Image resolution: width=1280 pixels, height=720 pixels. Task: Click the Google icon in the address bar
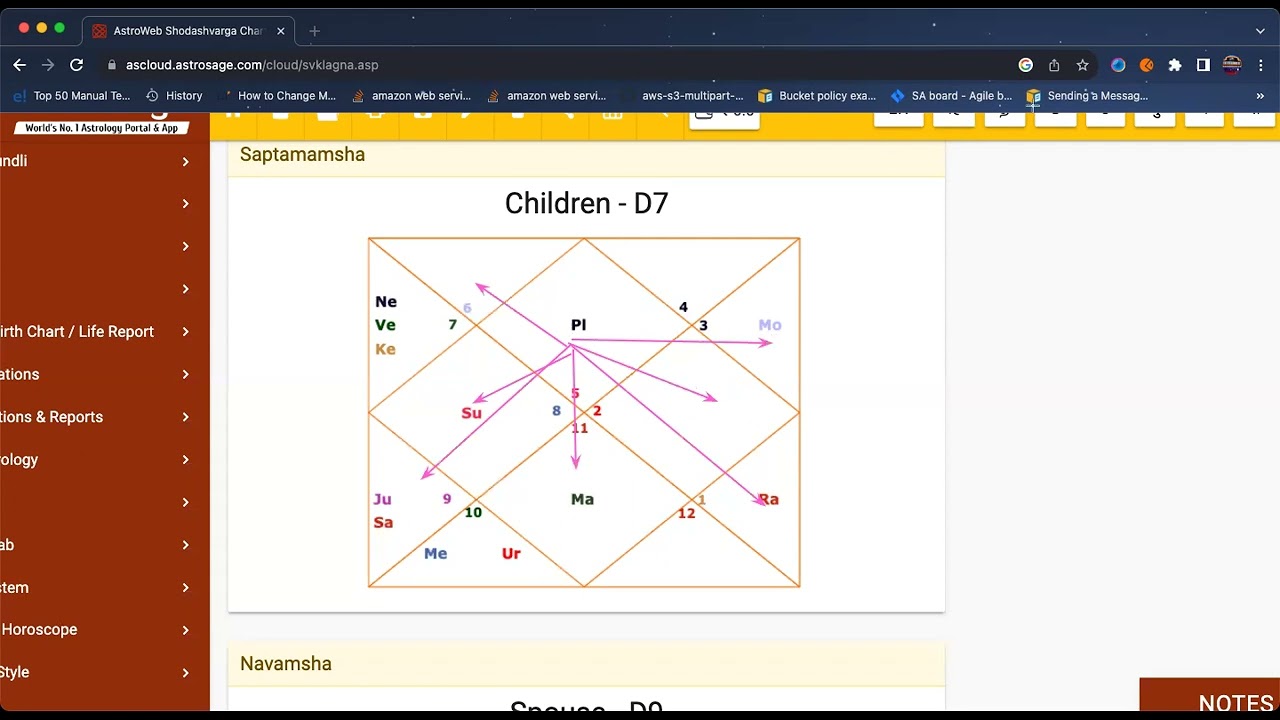point(1026,65)
